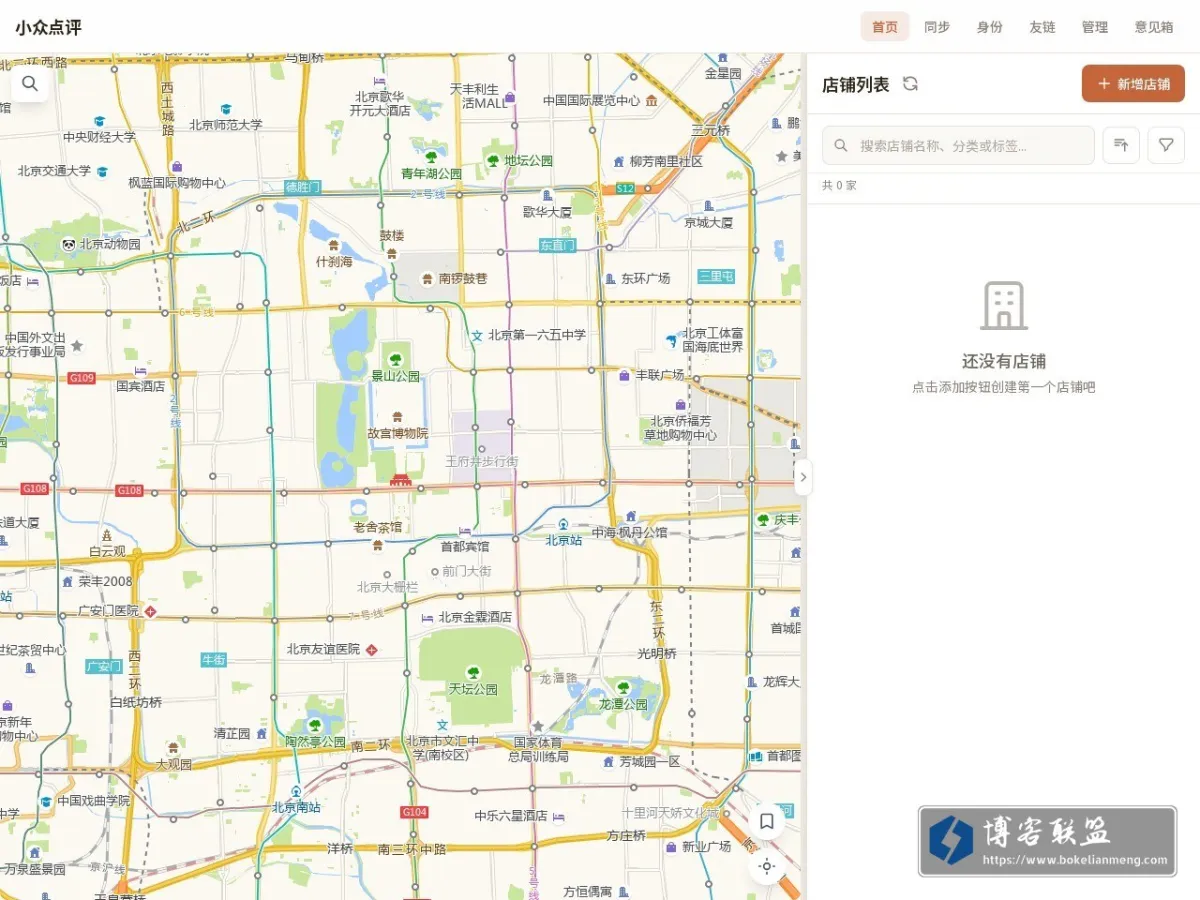This screenshot has width=1200, height=900.
Task: Open the map search icon
Action: (30, 84)
